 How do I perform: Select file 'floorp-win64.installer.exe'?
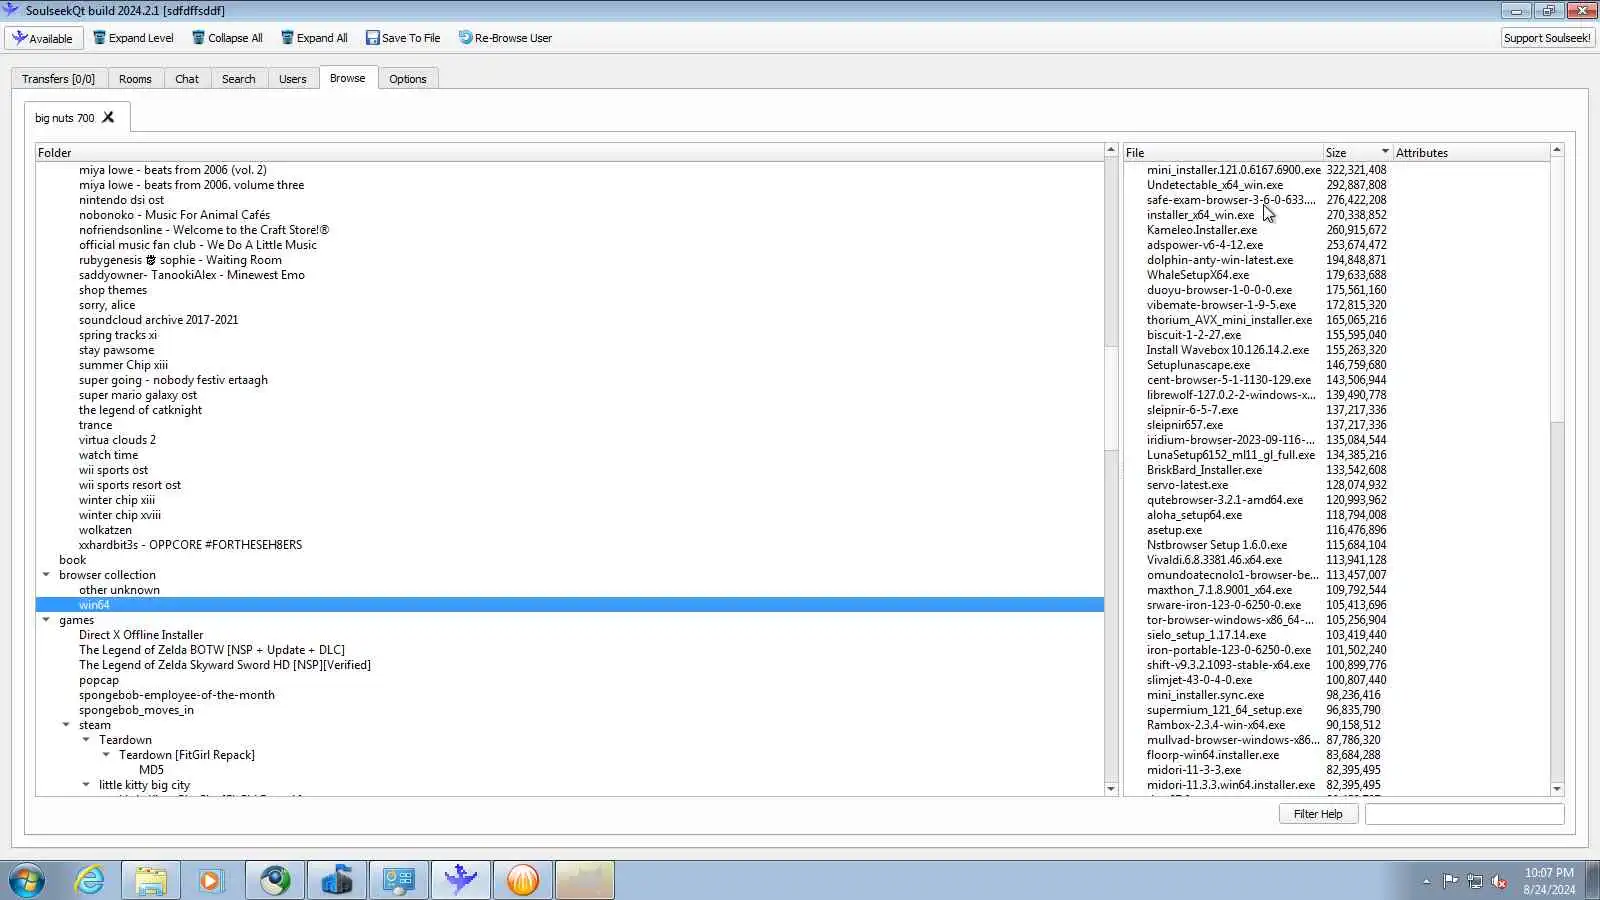coord(1213,755)
